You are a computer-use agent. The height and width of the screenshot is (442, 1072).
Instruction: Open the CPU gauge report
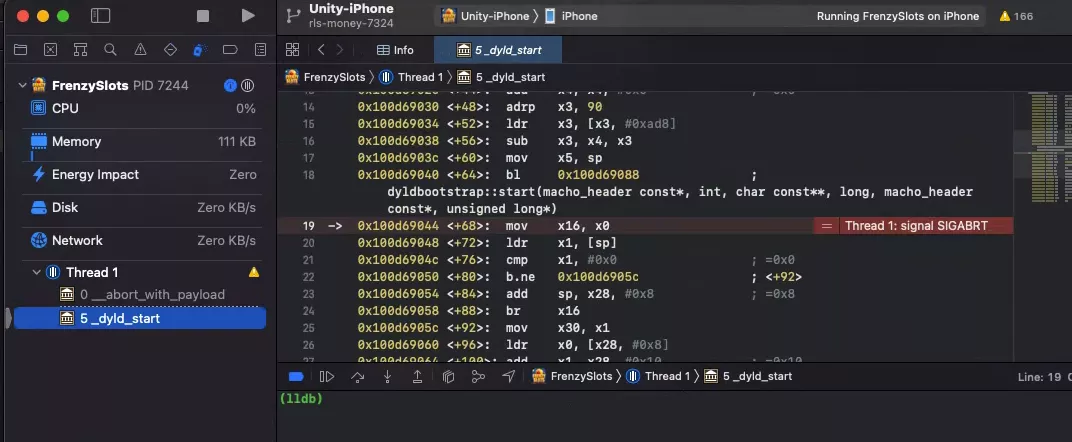click(142, 109)
